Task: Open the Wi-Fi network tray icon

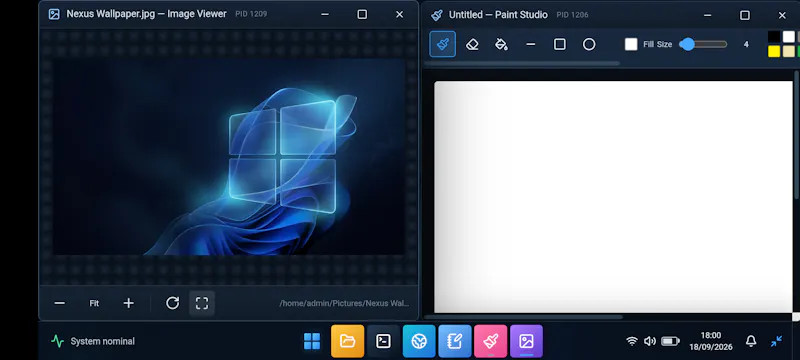Action: point(632,341)
